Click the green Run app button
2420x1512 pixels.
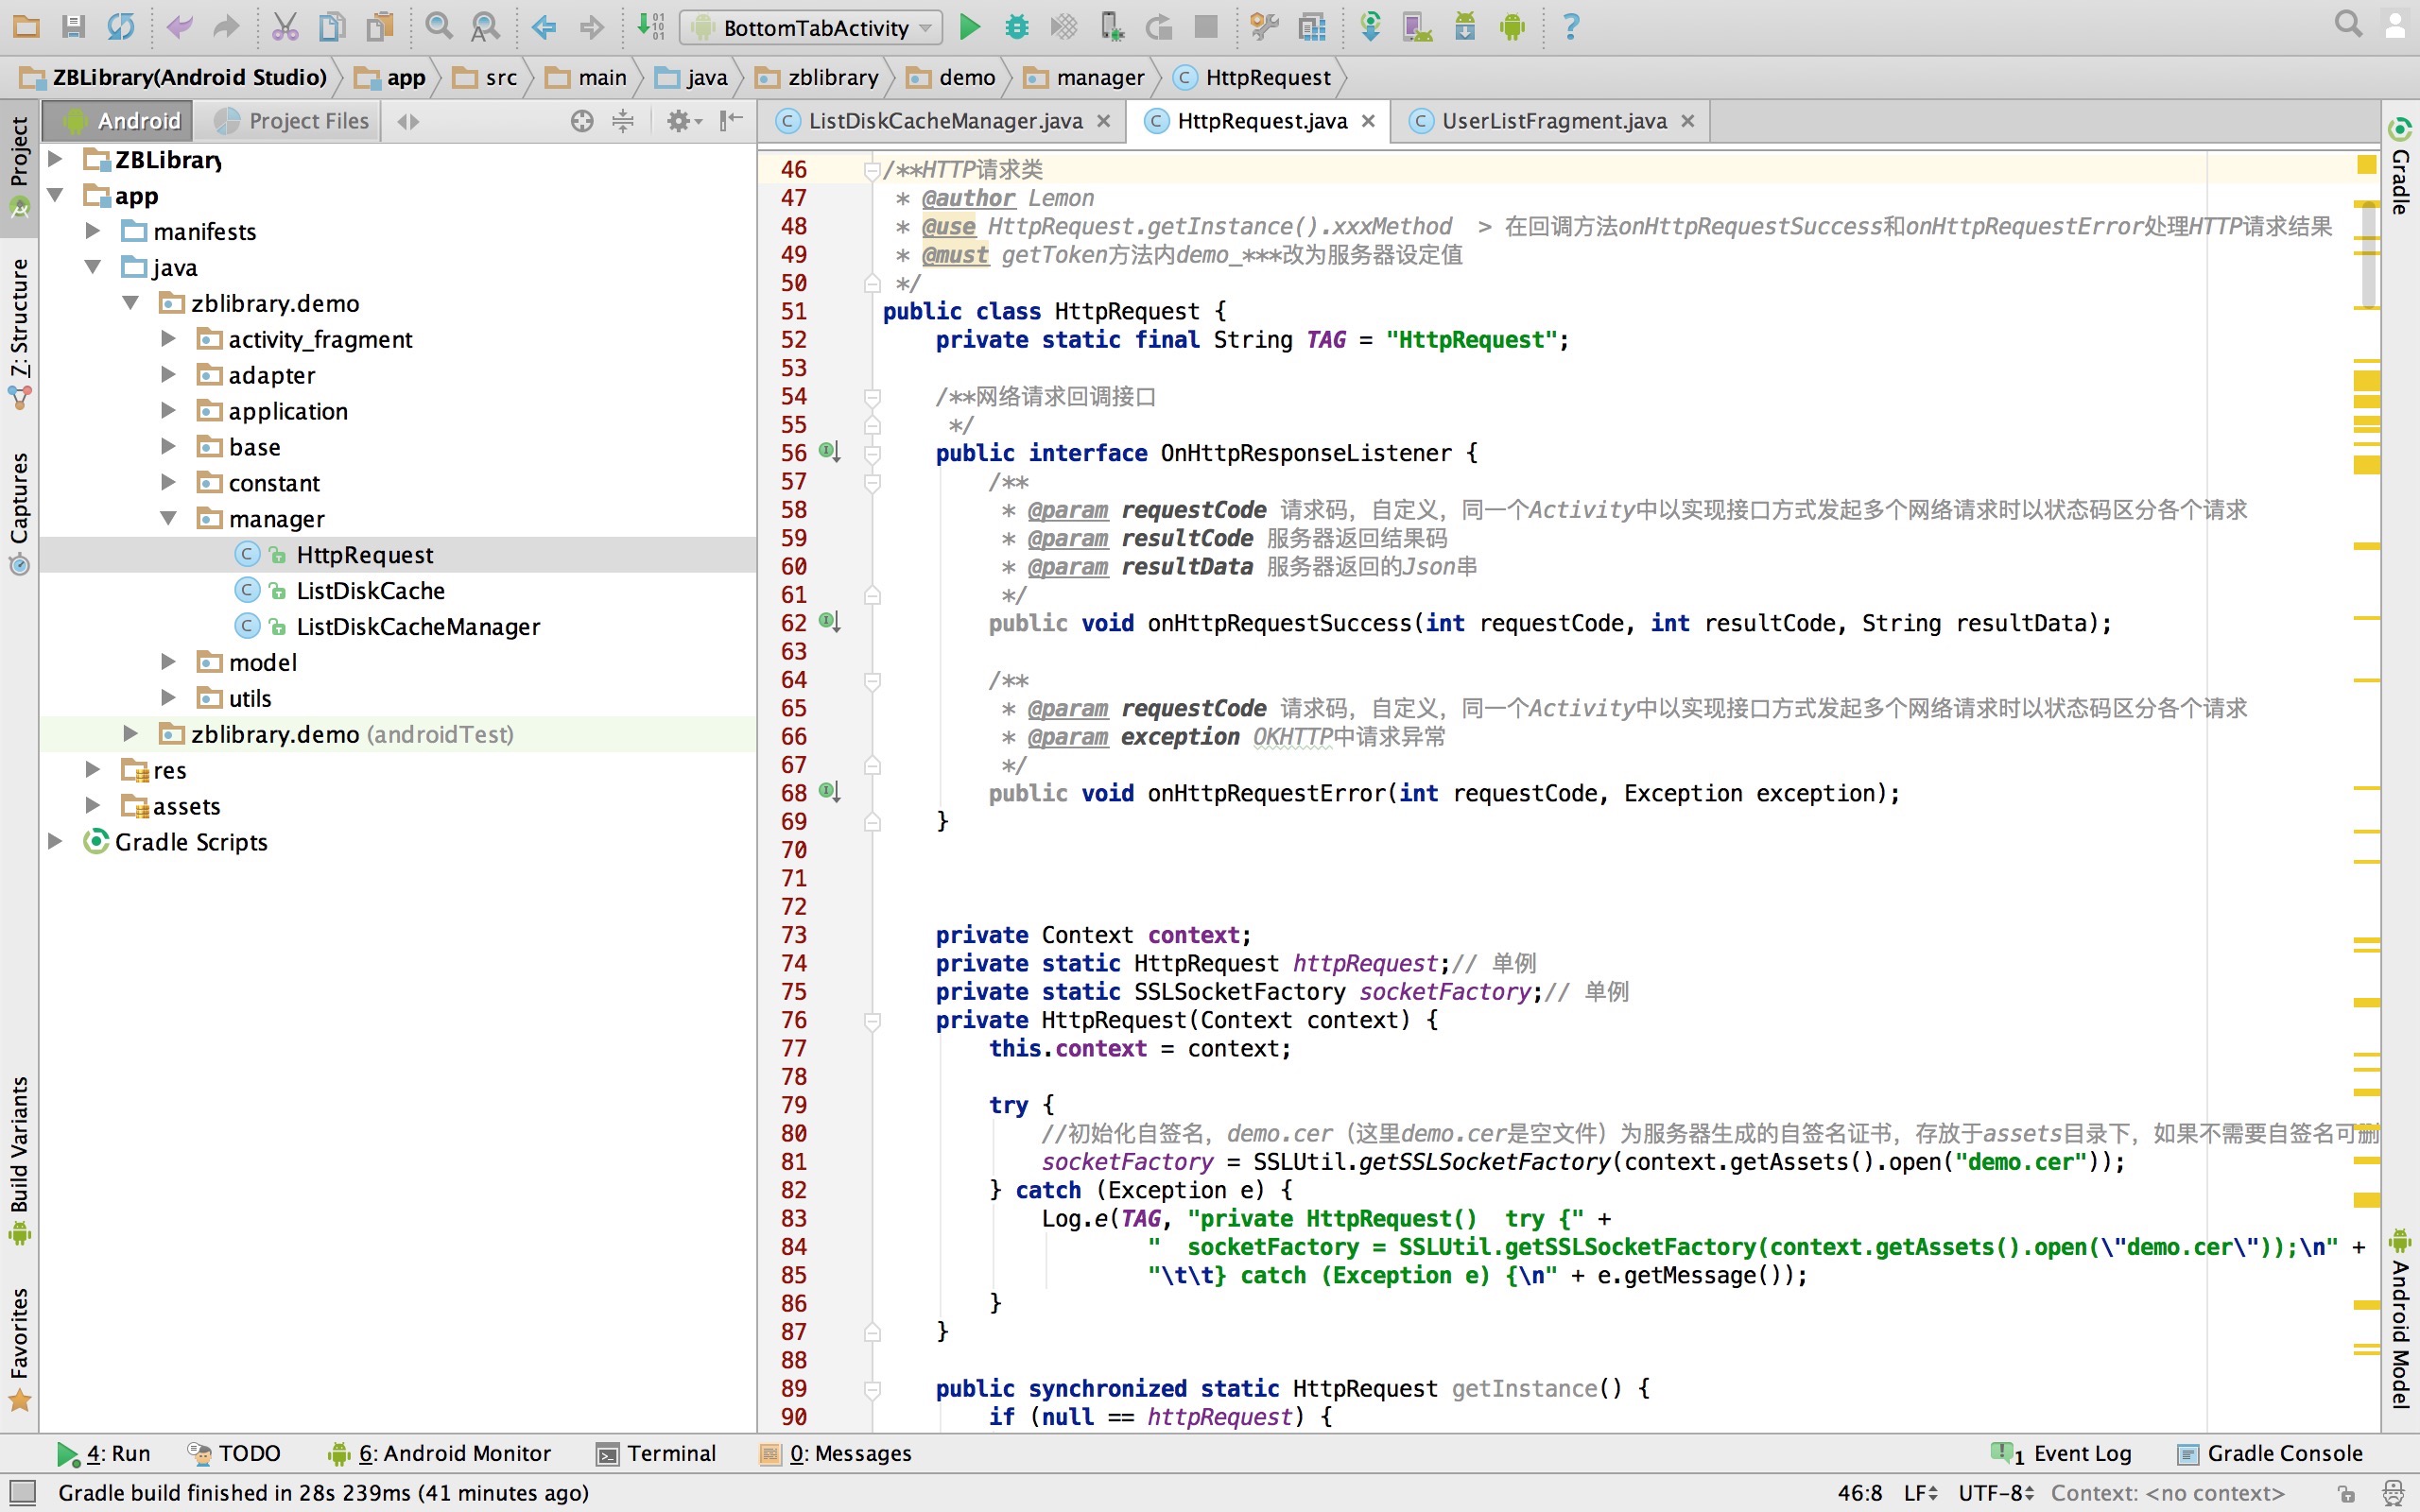pyautogui.click(x=968, y=27)
